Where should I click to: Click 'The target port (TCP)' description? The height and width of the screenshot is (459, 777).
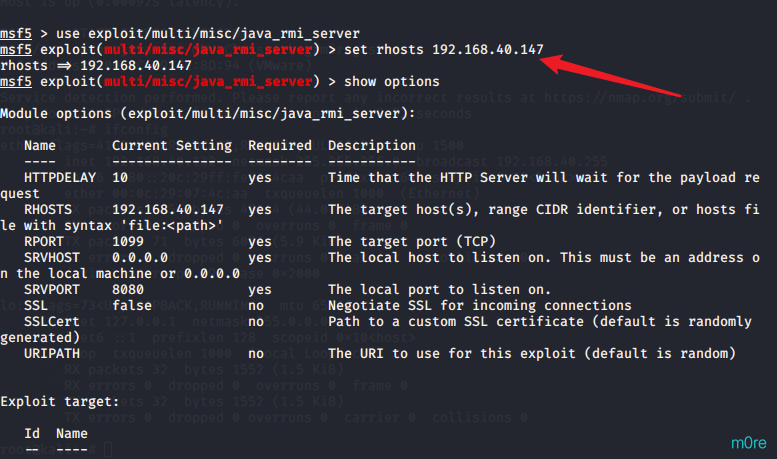click(x=412, y=241)
